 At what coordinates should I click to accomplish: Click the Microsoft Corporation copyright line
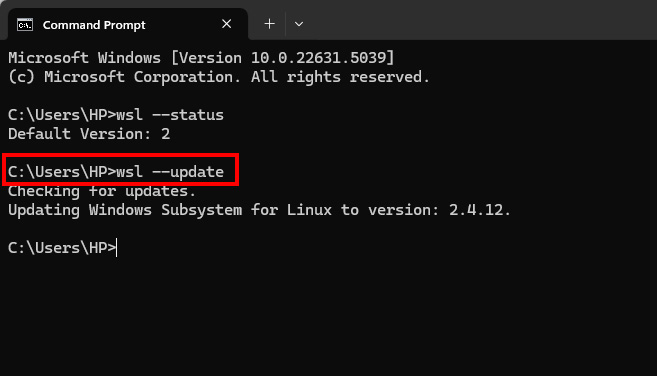click(219, 77)
